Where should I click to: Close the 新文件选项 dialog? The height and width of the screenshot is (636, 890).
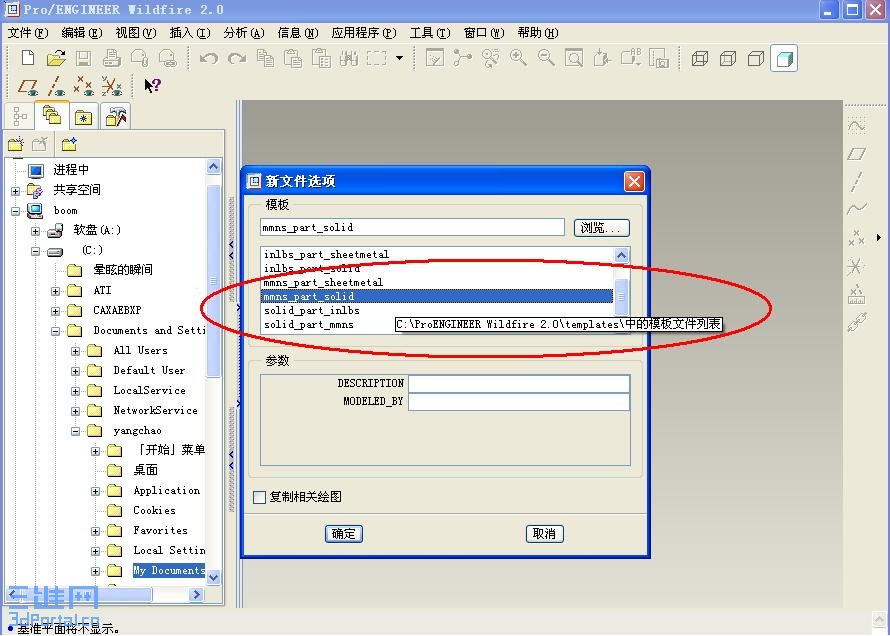(x=634, y=182)
